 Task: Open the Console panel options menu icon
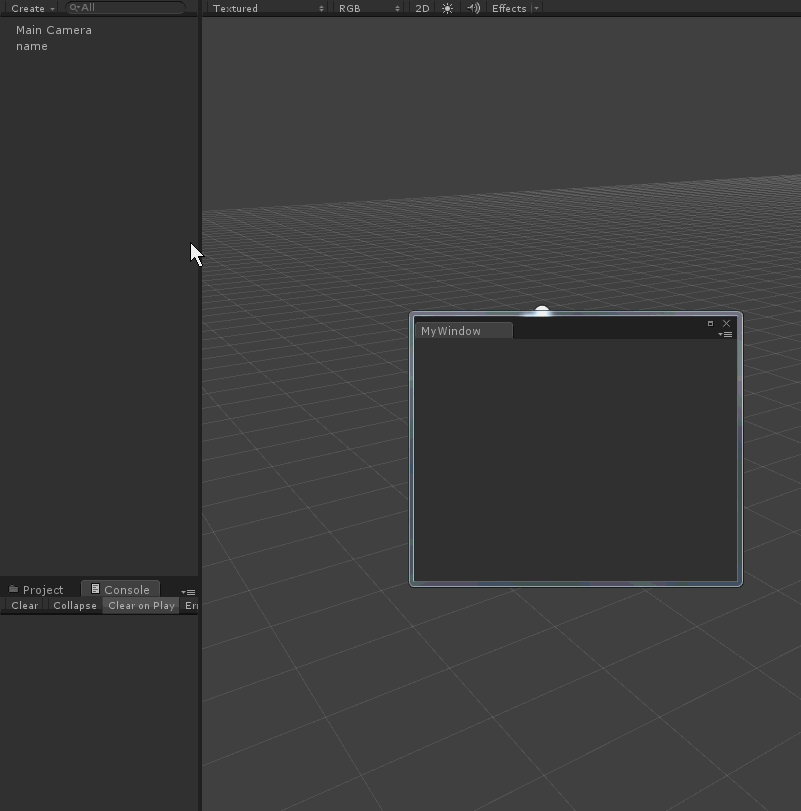pyautogui.click(x=187, y=590)
